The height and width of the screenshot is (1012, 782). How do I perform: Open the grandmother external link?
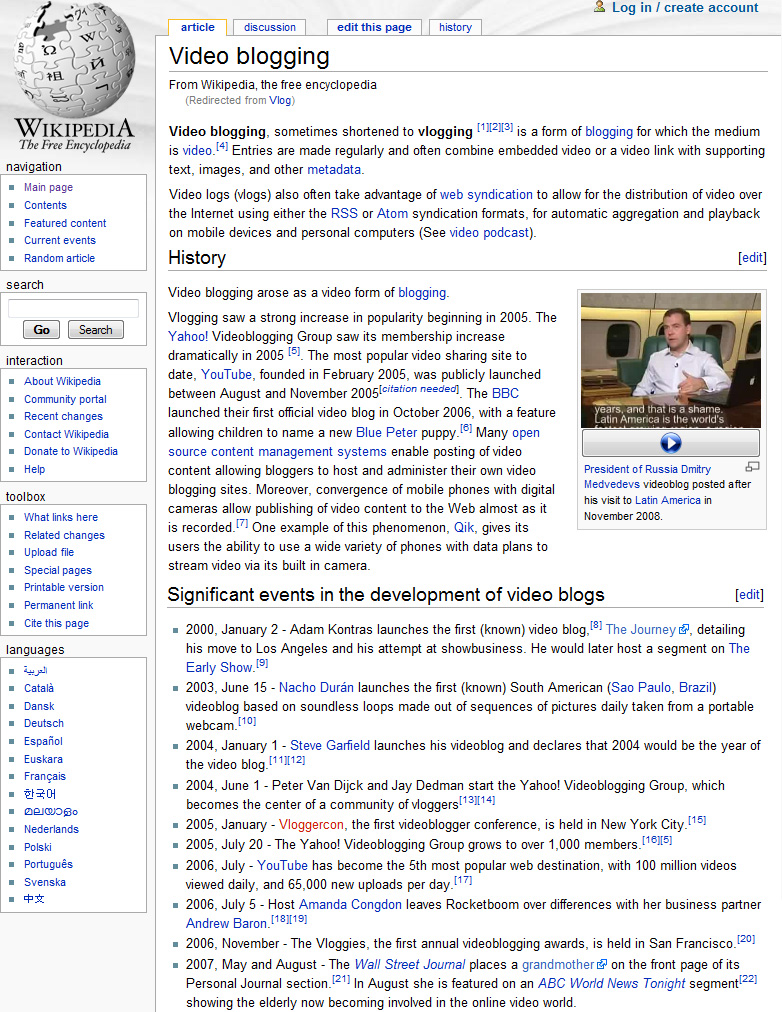pyautogui.click(x=564, y=964)
